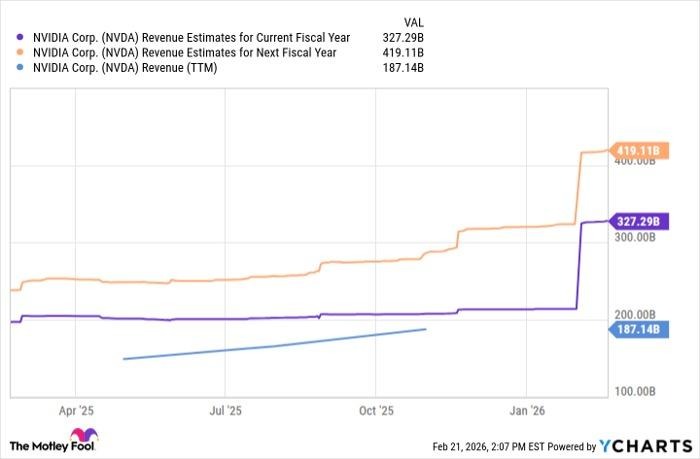700x459 pixels.
Task: Click the blue legend dot for Revenue TTM
Action: pyautogui.click(x=20, y=70)
